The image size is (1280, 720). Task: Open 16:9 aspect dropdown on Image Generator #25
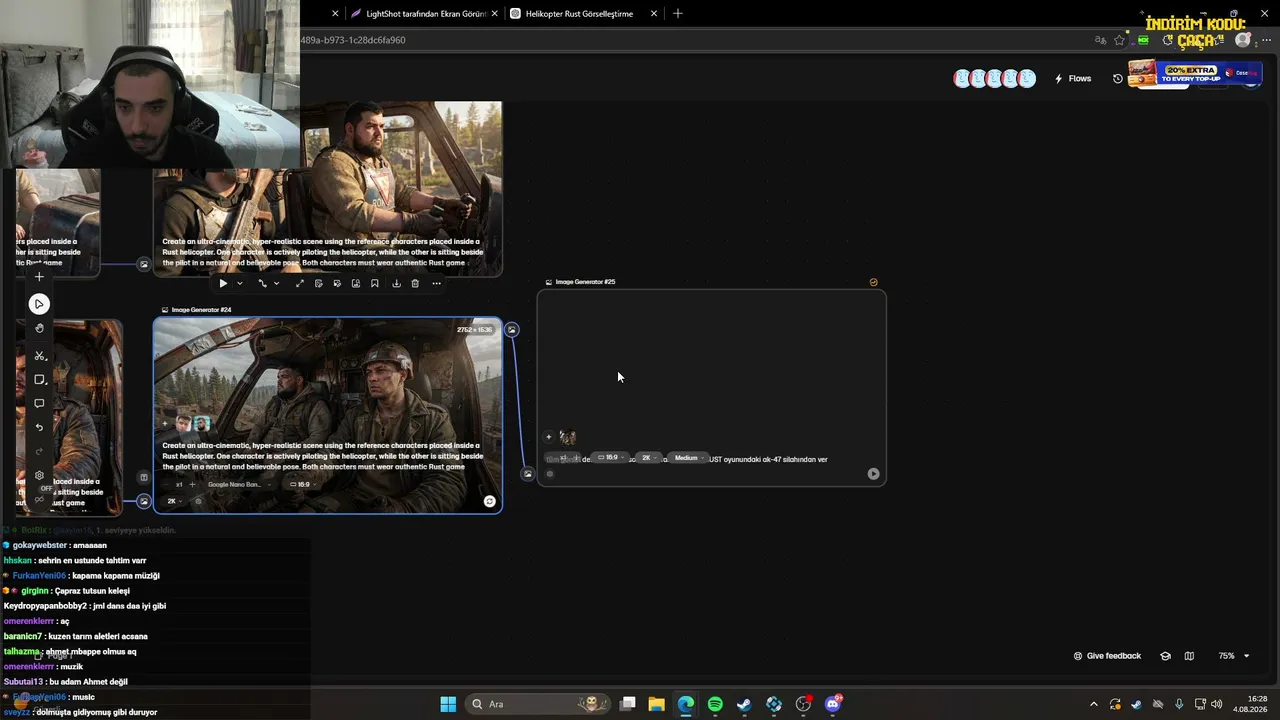(611, 458)
